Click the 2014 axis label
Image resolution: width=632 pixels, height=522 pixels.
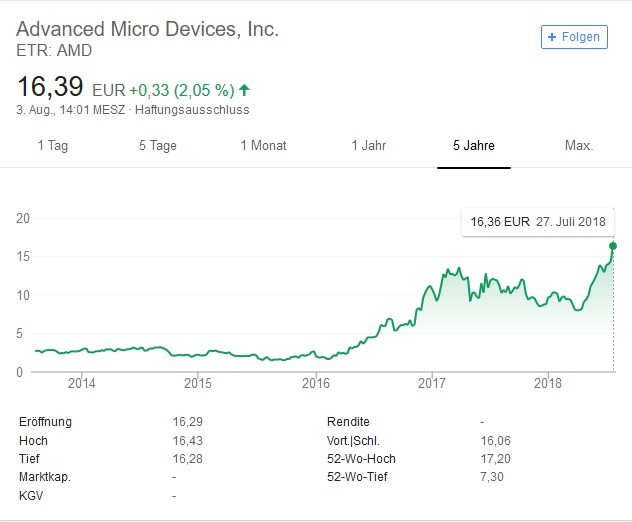click(82, 383)
